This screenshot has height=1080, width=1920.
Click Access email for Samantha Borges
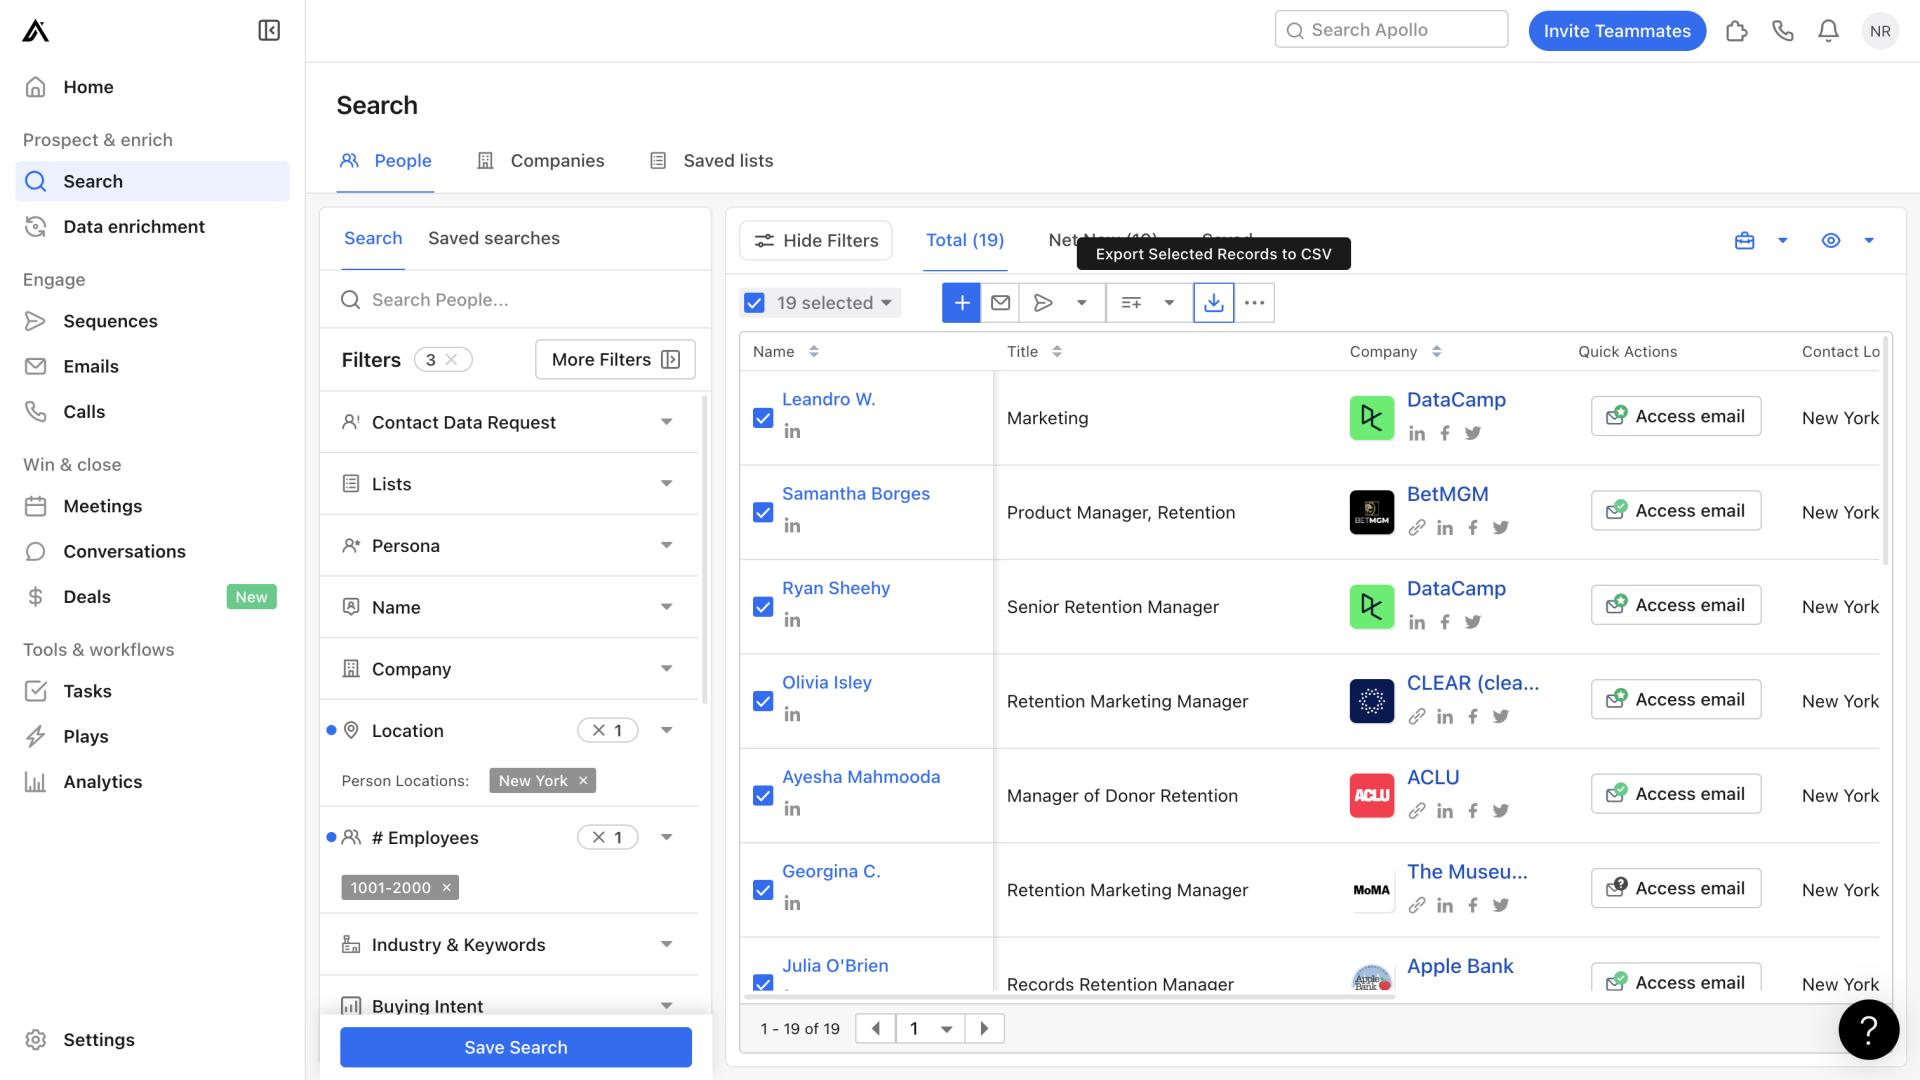click(1676, 511)
